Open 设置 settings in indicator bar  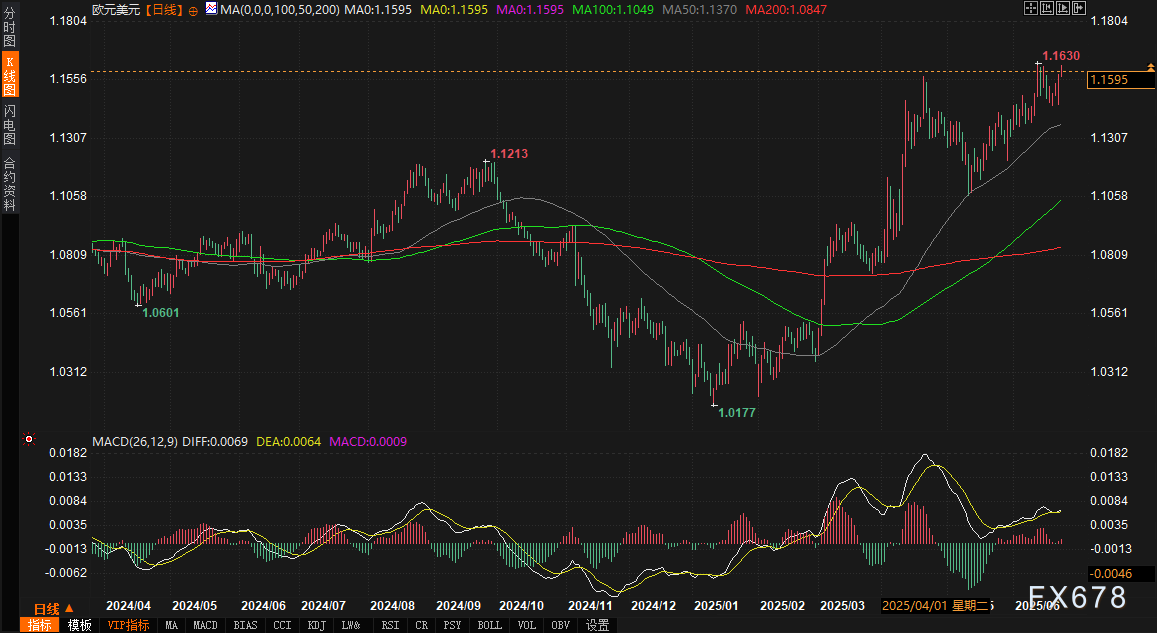pyautogui.click(x=598, y=625)
